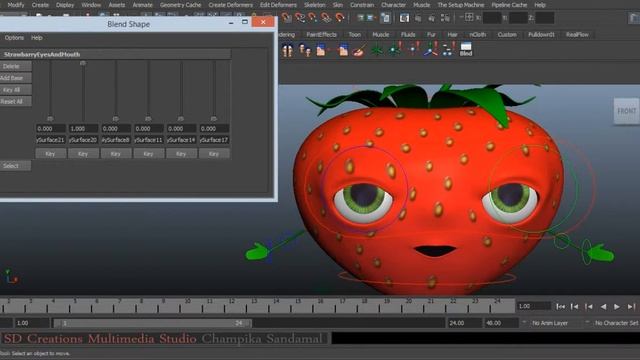Image resolution: width=640 pixels, height=360 pixels.
Task: Switch to the RealFlow shelf tab
Action: (577, 35)
